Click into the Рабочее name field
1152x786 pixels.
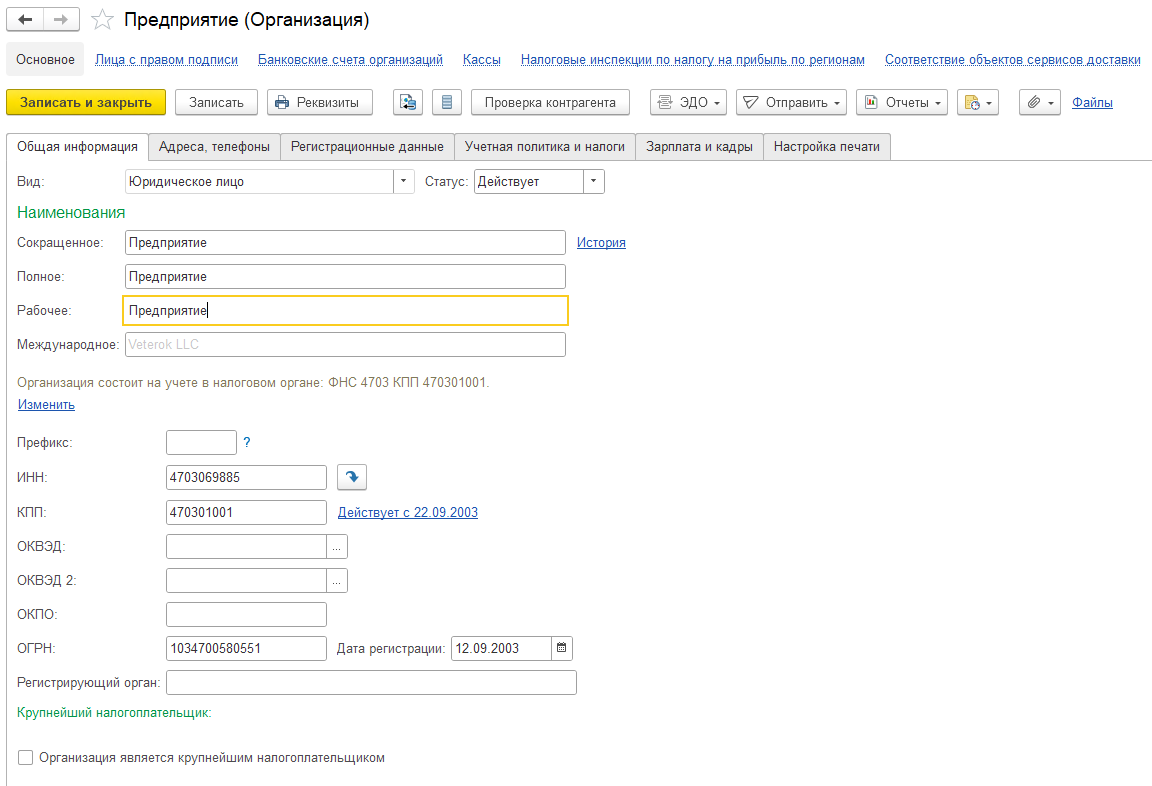pyautogui.click(x=345, y=310)
